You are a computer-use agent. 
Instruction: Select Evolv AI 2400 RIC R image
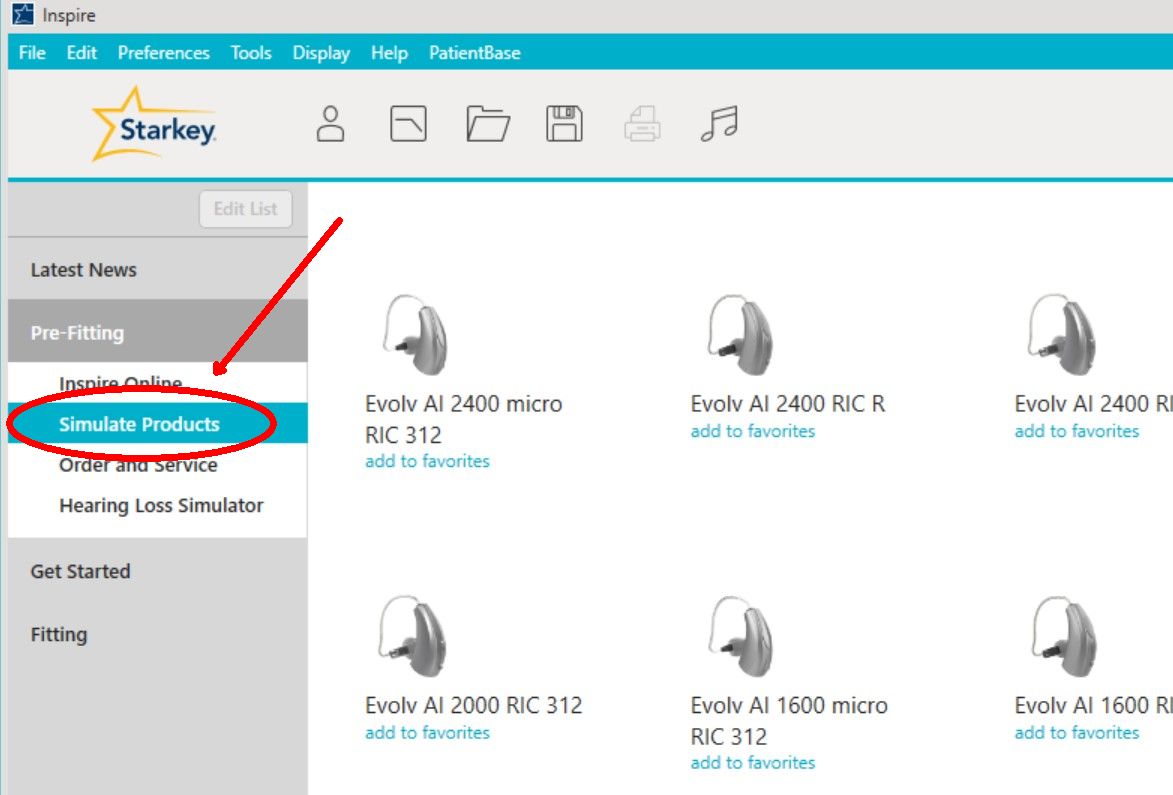(x=741, y=334)
